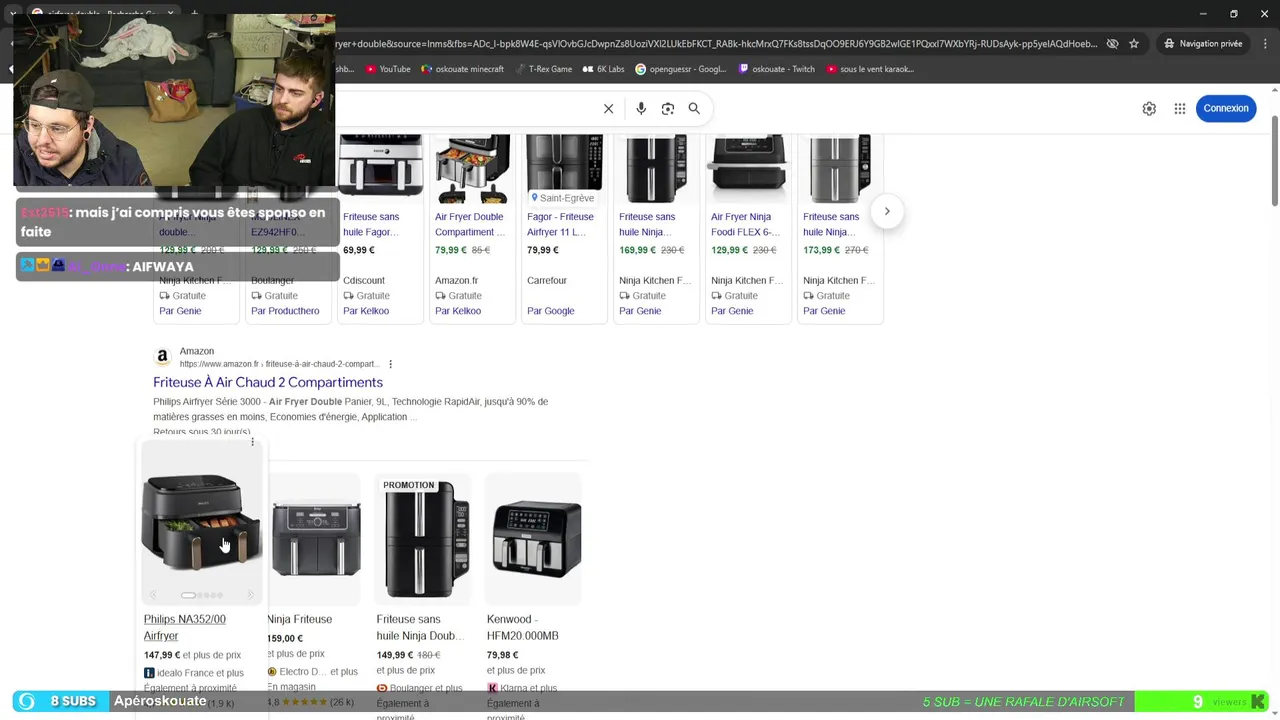Image resolution: width=1280 pixels, height=720 pixels.
Task: Open the oskouate - Twitch bookmark
Action: click(x=777, y=69)
